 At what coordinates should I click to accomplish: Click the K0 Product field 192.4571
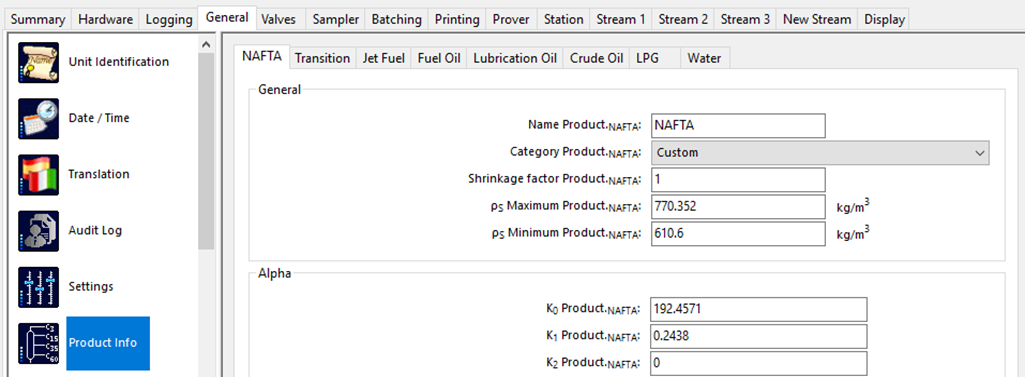(x=759, y=310)
